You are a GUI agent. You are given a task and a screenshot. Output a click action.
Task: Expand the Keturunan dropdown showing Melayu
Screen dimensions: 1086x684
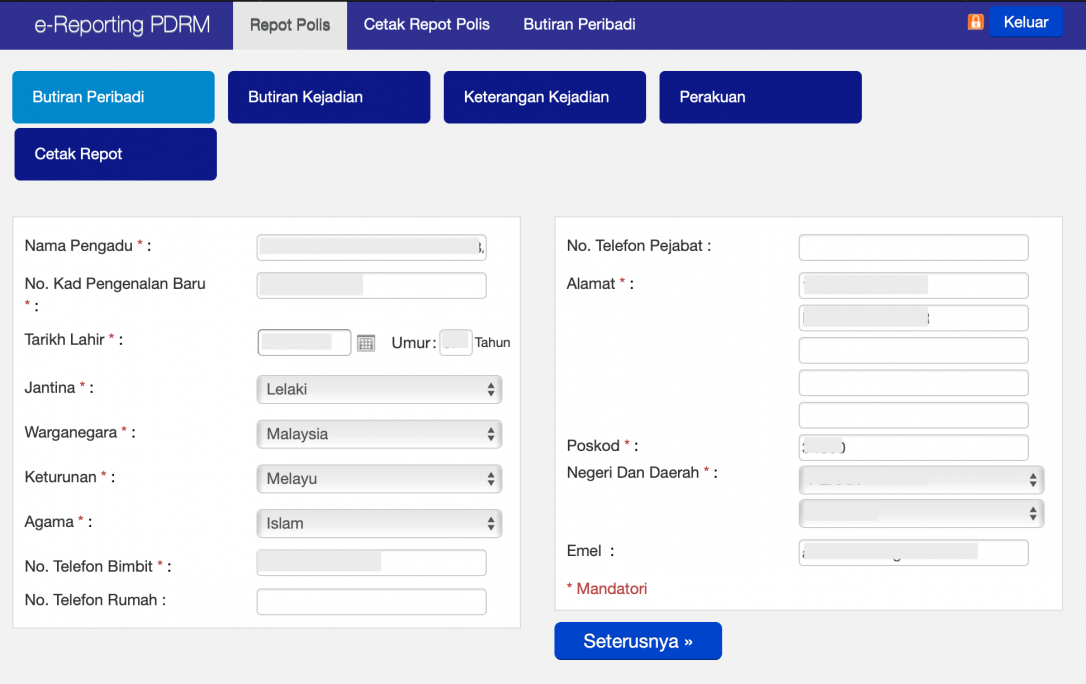tap(378, 478)
